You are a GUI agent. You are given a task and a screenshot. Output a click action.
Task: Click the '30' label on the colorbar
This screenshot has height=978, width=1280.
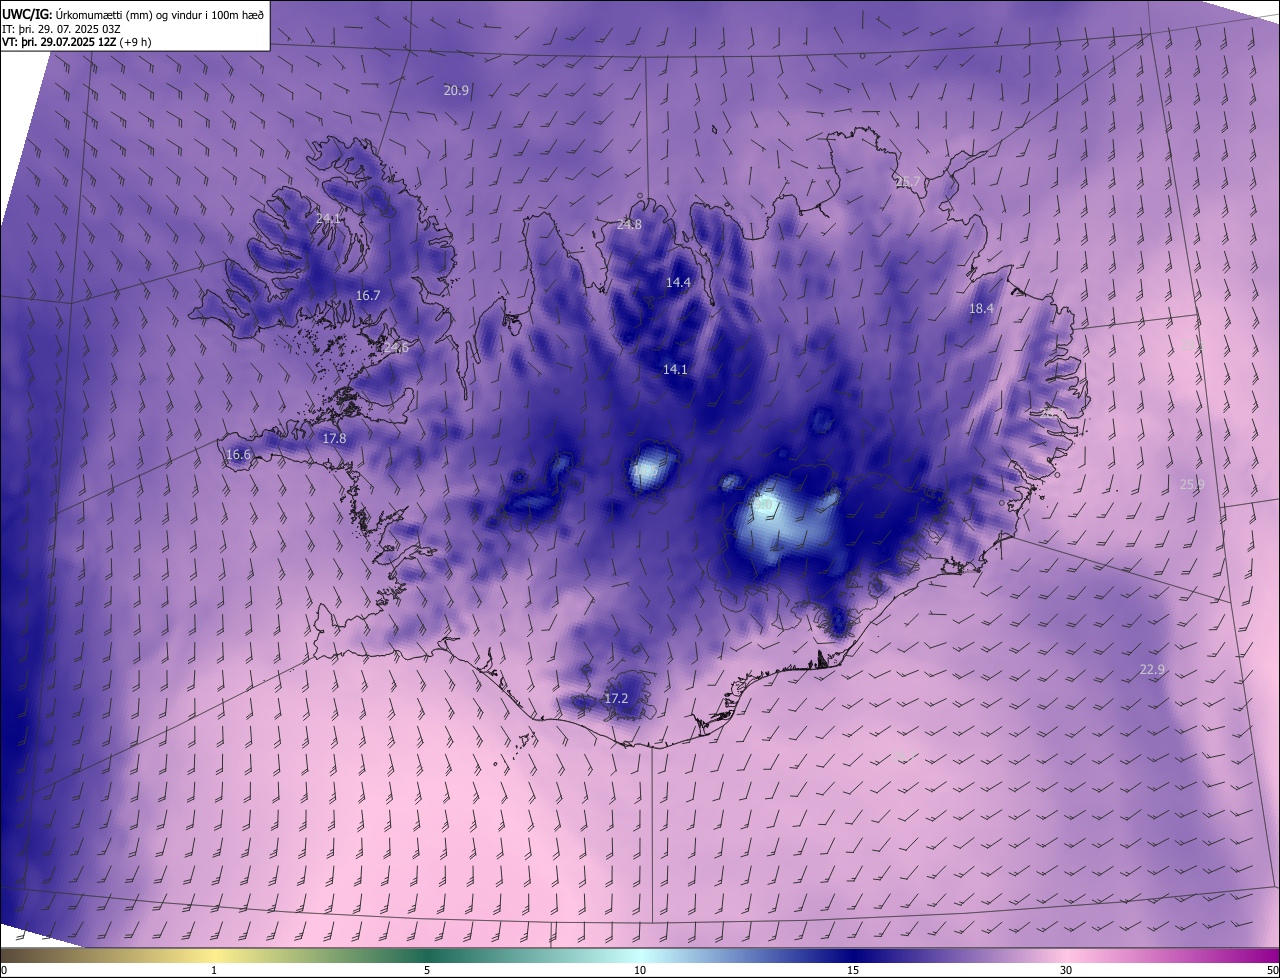pos(1066,971)
